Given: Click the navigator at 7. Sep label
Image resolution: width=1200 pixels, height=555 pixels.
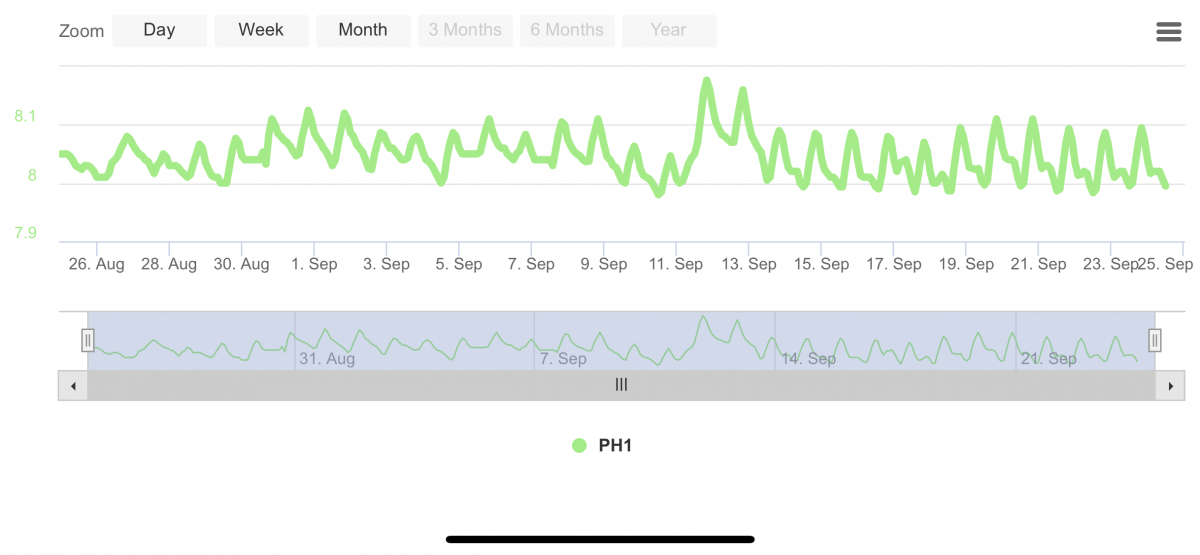Looking at the screenshot, I should coord(563,358).
